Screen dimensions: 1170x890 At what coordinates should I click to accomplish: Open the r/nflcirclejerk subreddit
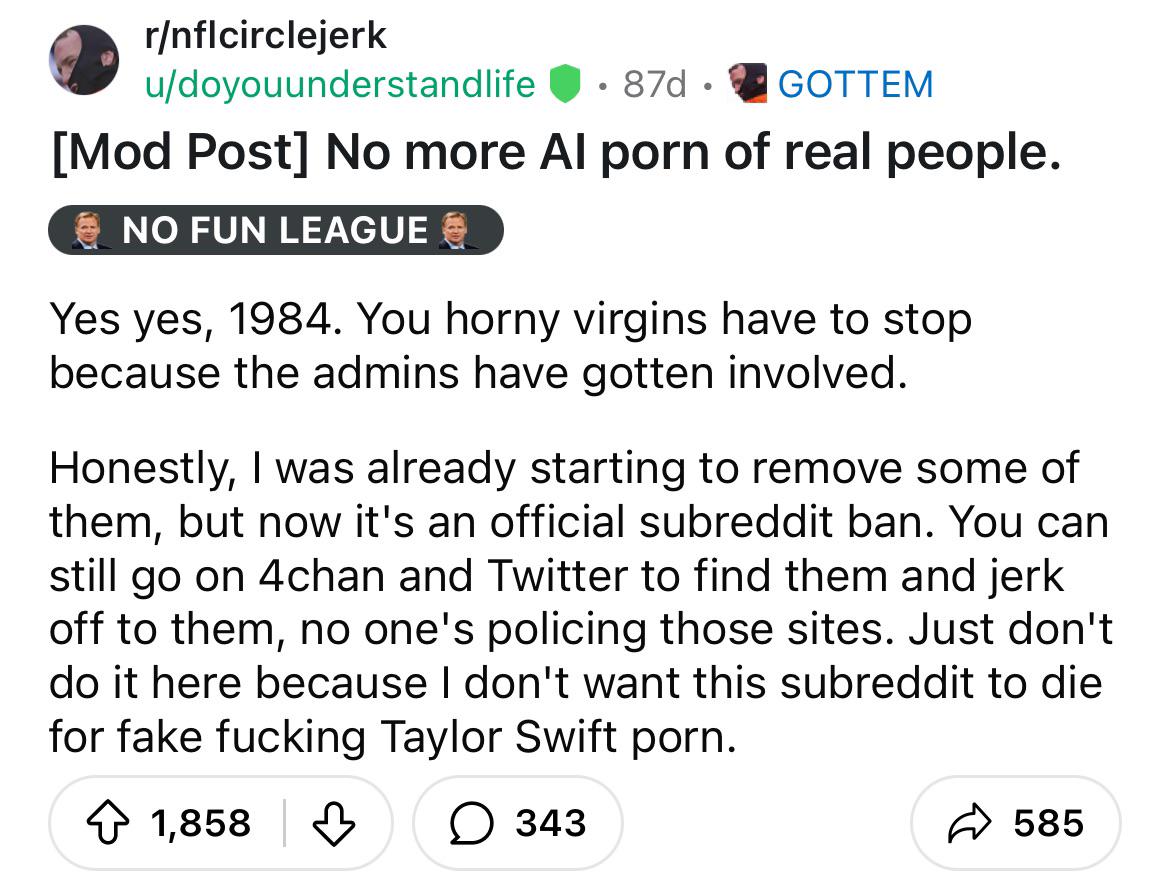point(263,35)
